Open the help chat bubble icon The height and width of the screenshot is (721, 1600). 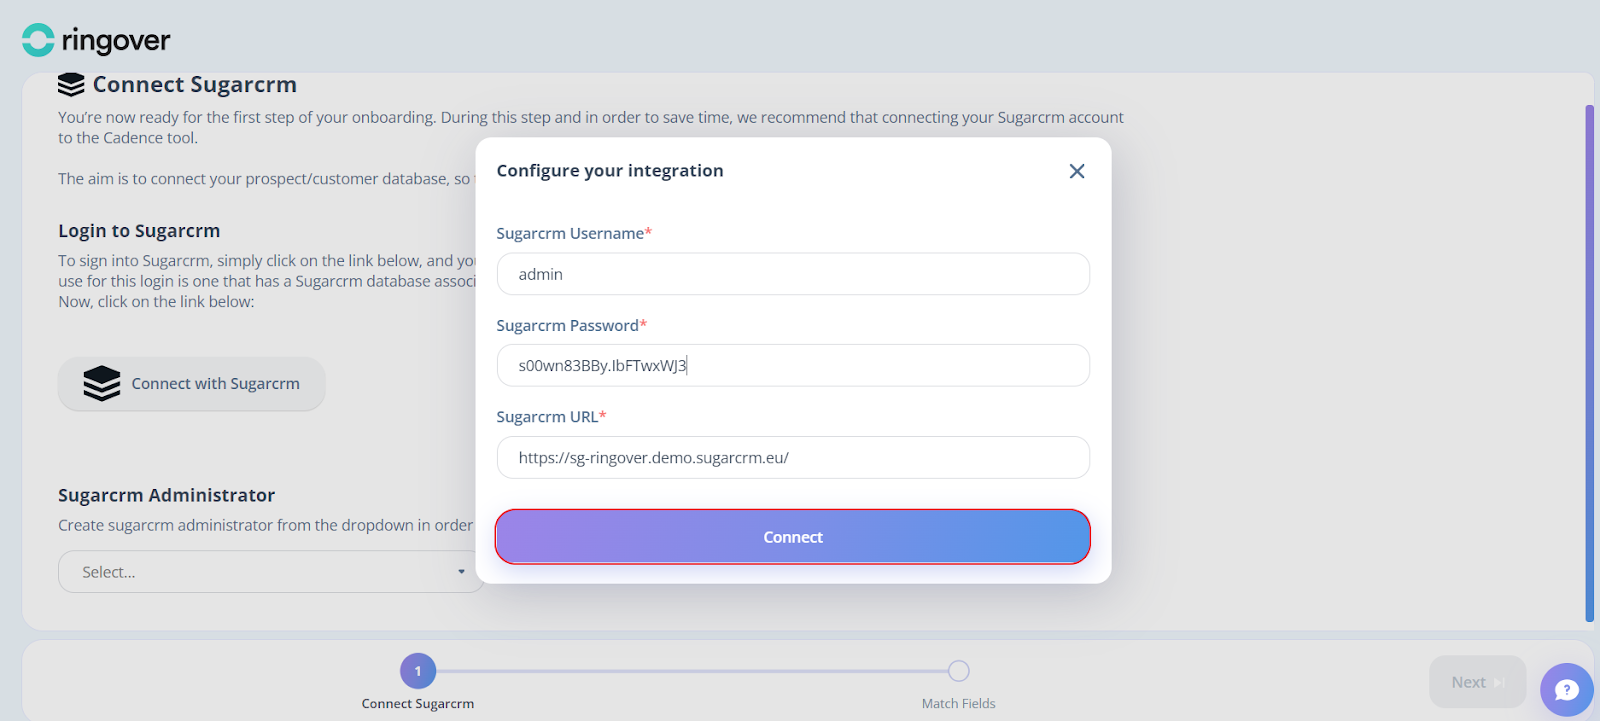point(1566,689)
